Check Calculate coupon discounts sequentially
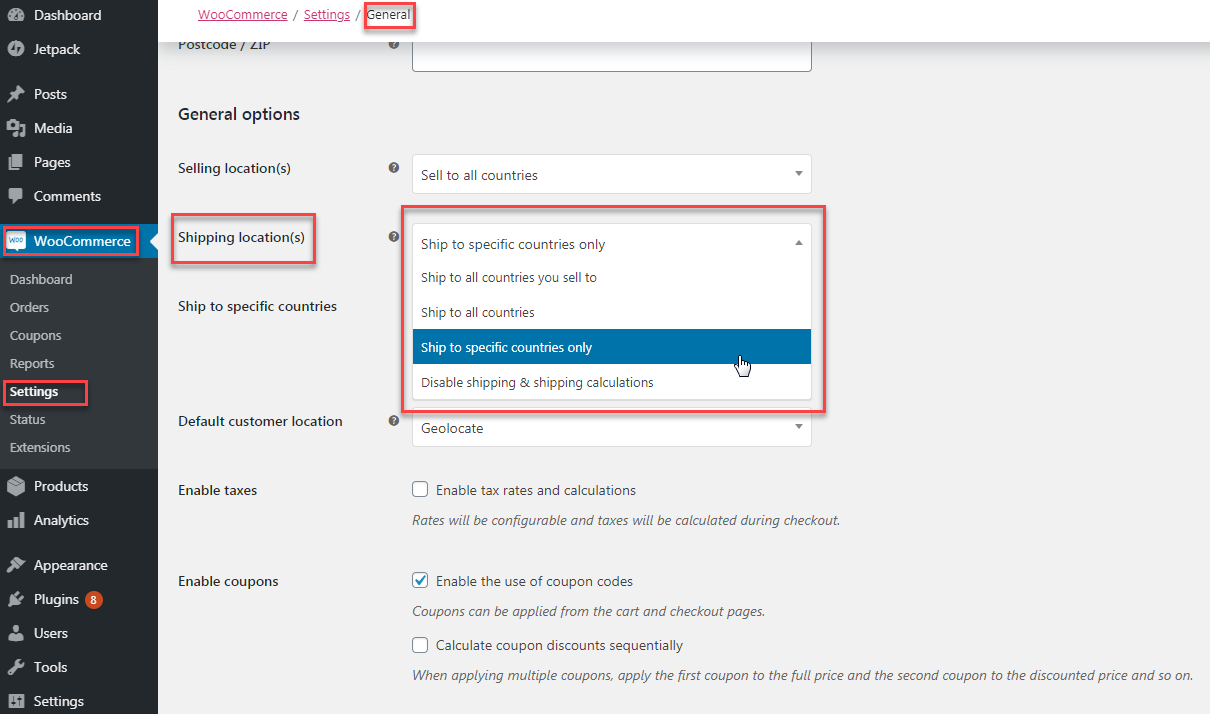The image size is (1210, 714). point(420,645)
